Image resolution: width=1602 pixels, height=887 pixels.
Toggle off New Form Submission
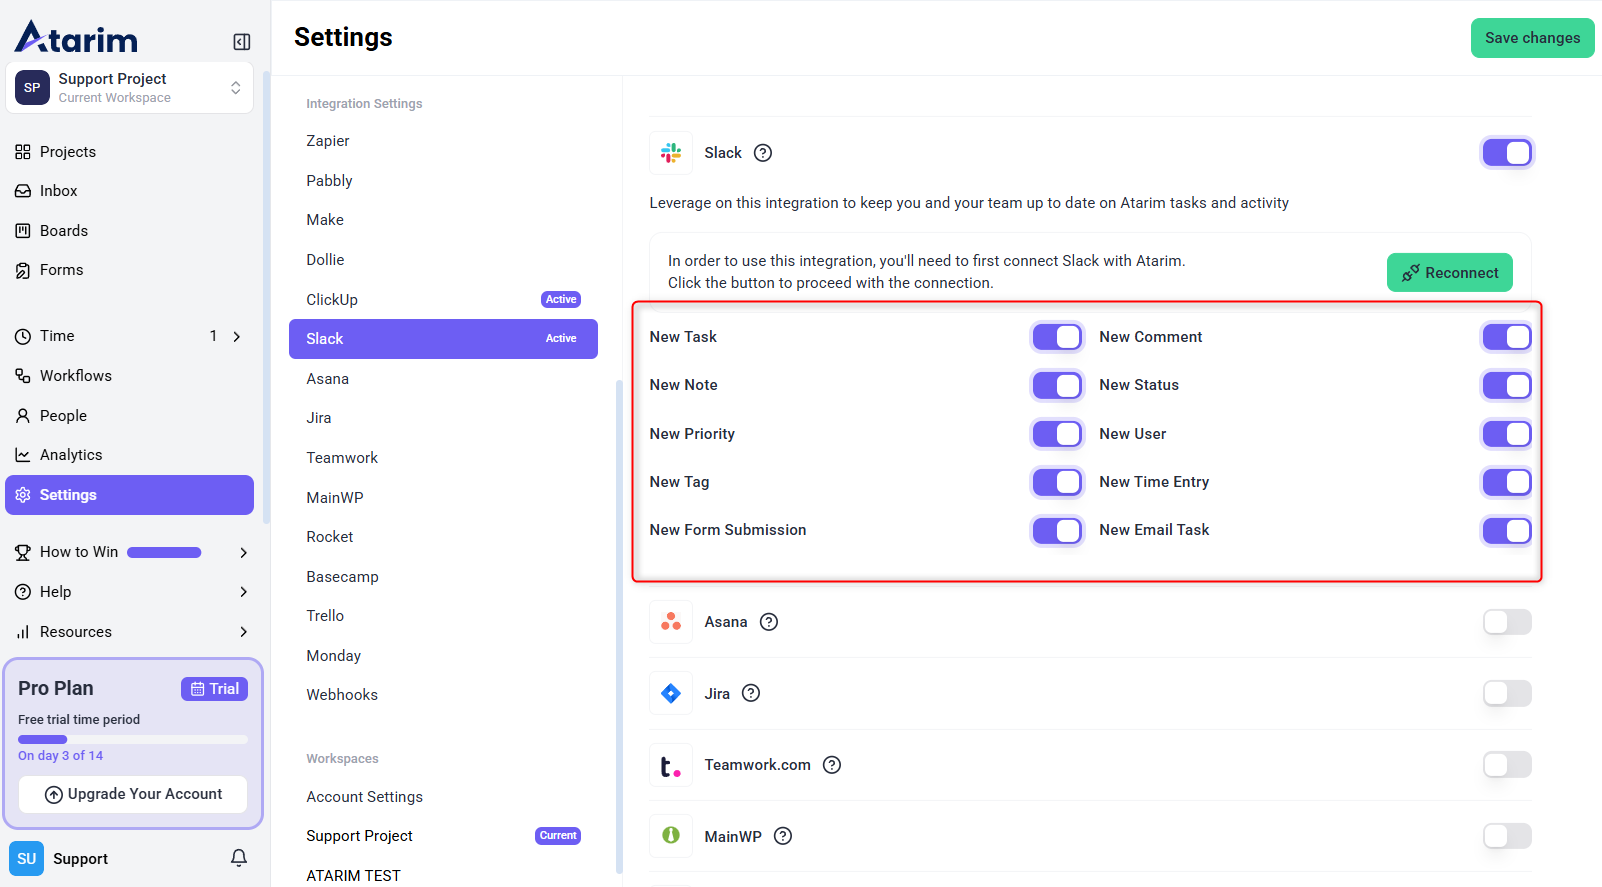pos(1057,530)
